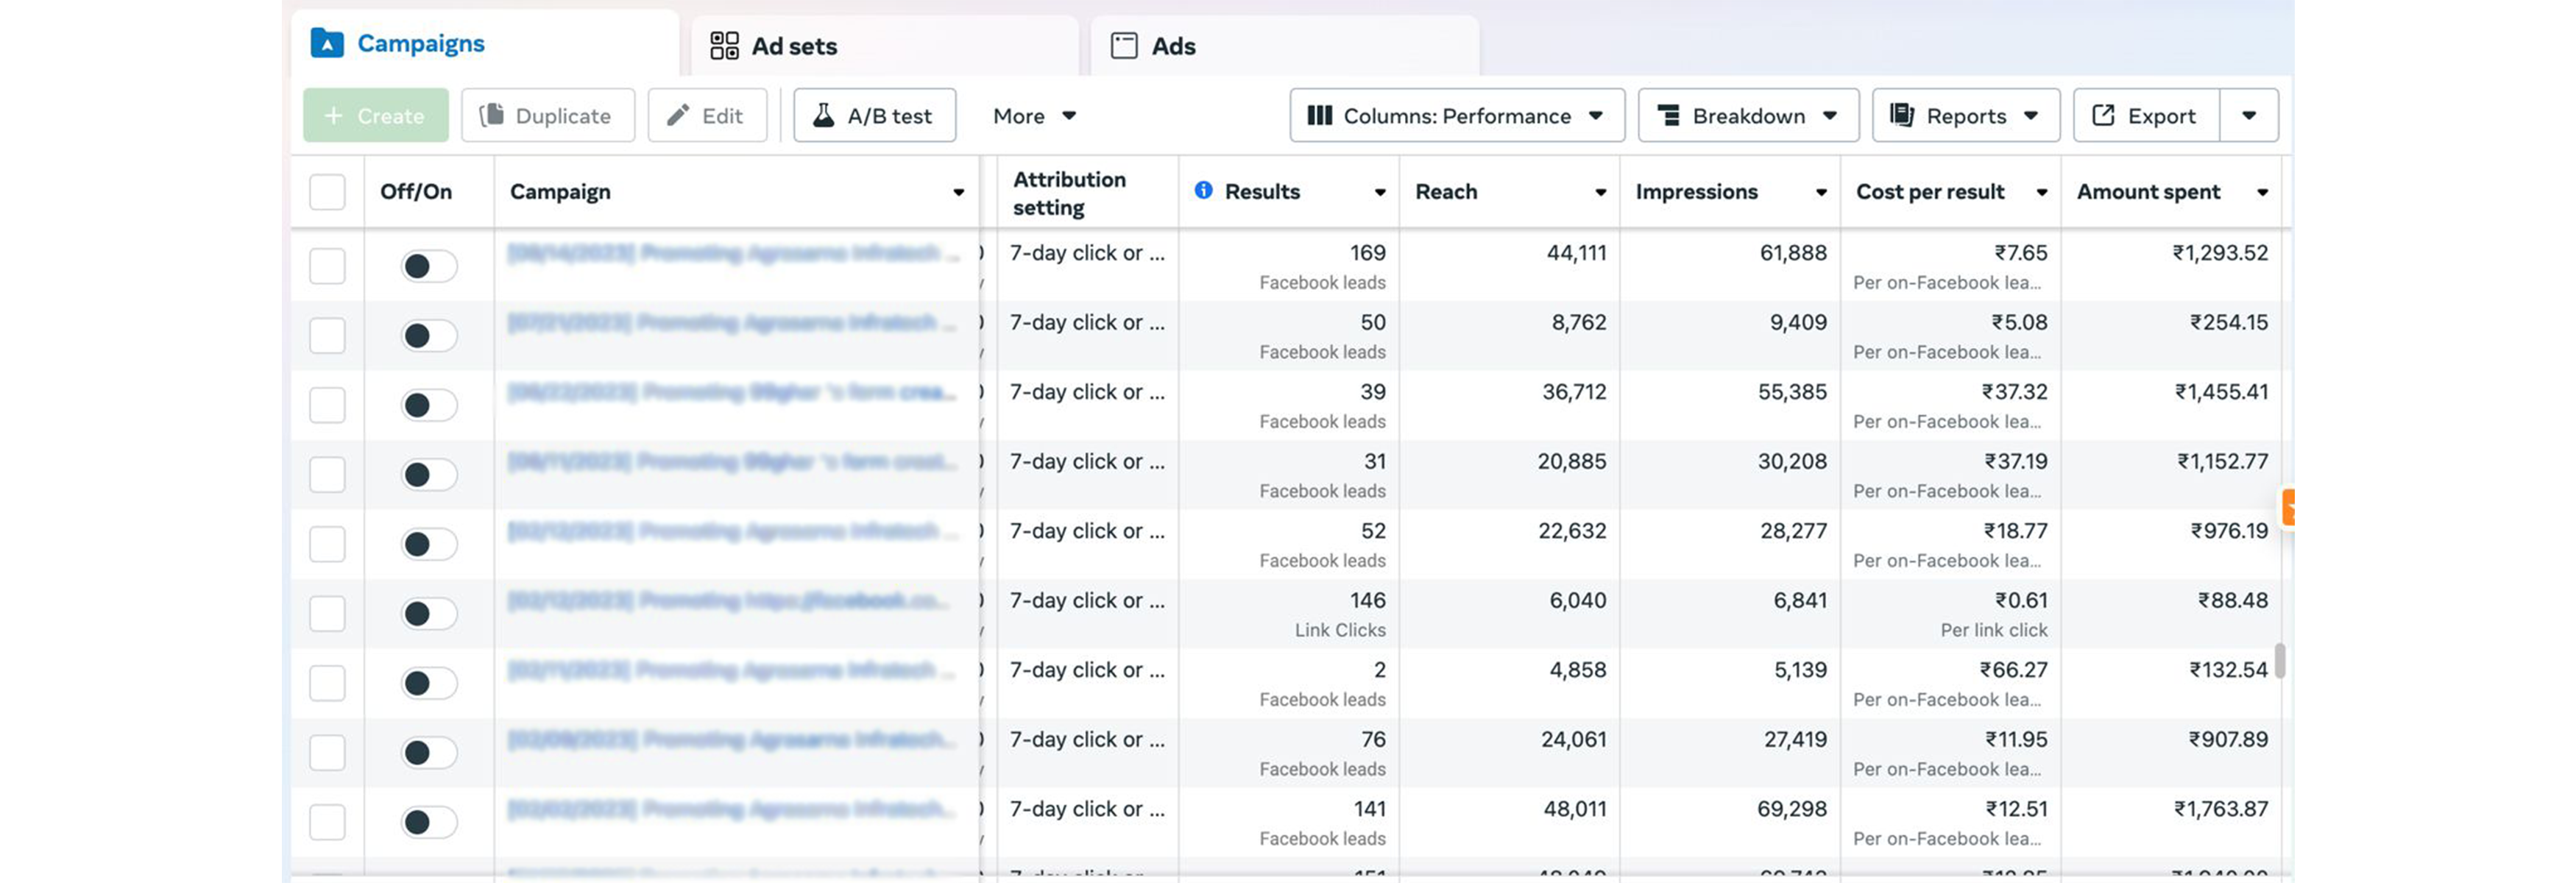Click the A/B test flask icon
Image resolution: width=2576 pixels, height=883 pixels.
click(826, 115)
